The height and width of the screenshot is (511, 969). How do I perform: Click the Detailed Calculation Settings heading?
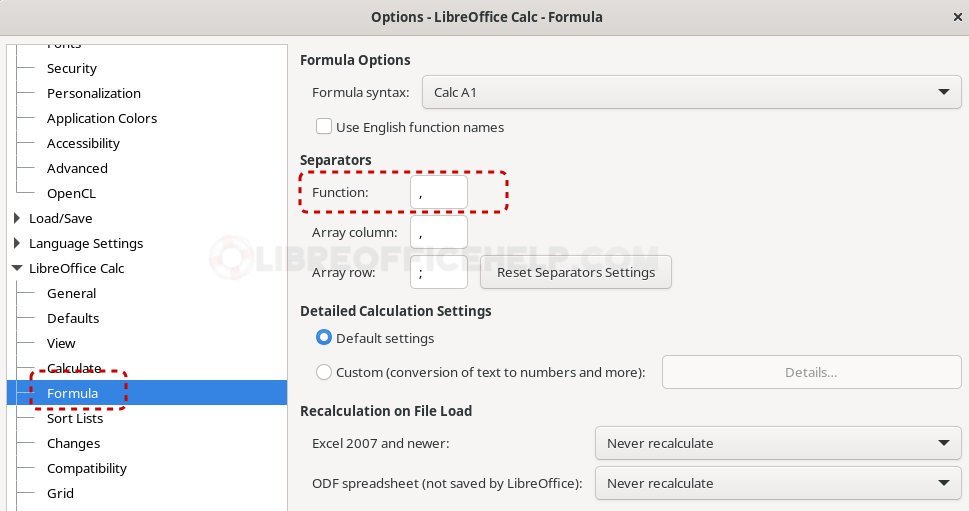pyautogui.click(x=396, y=311)
